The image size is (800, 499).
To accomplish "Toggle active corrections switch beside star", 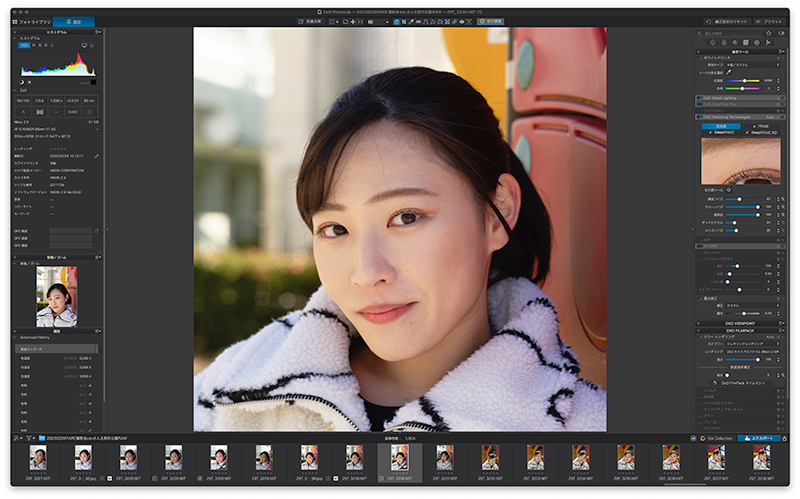I will 781,33.
